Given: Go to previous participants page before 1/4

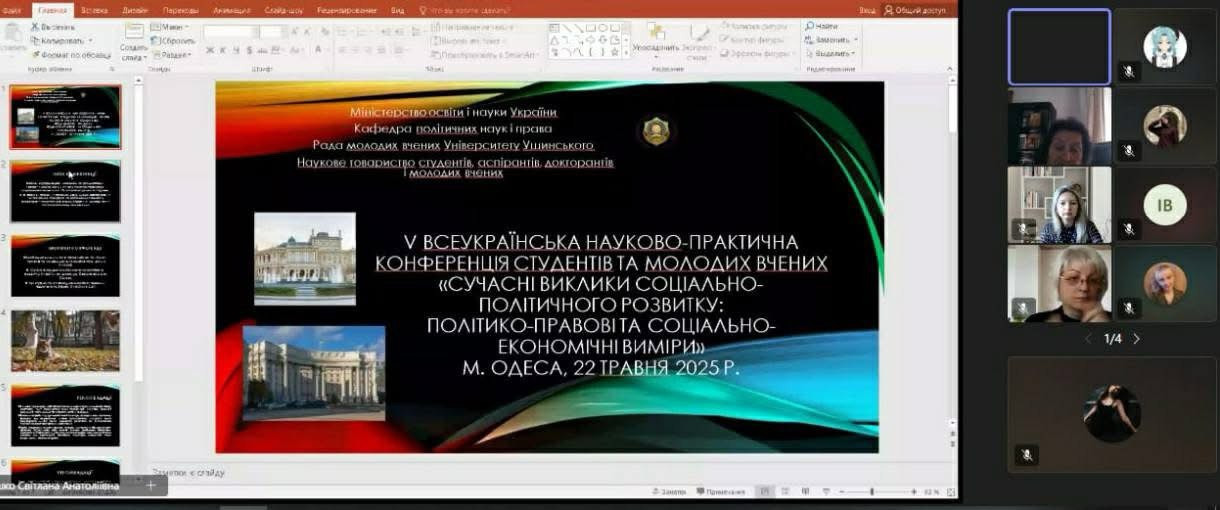Looking at the screenshot, I should (x=1090, y=339).
